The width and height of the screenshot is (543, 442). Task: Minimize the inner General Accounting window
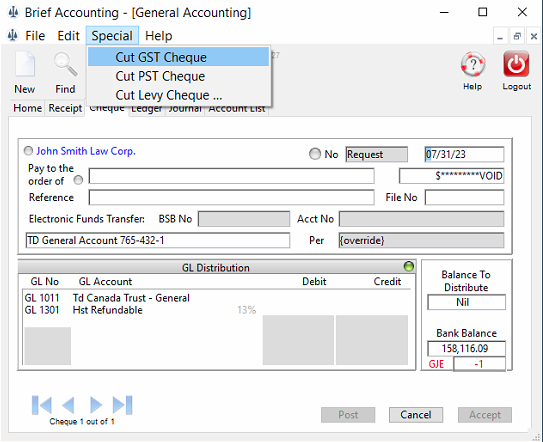coord(500,36)
